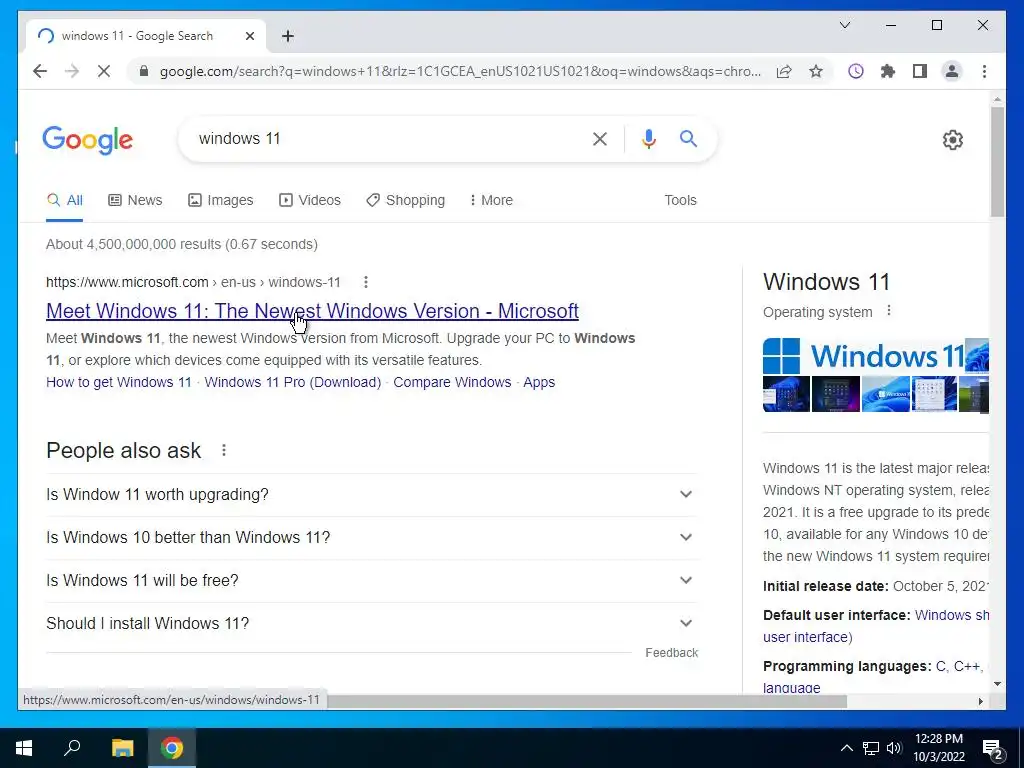The width and height of the screenshot is (1024, 768).
Task: Open the large Windows 11 logo image
Action: click(863, 356)
